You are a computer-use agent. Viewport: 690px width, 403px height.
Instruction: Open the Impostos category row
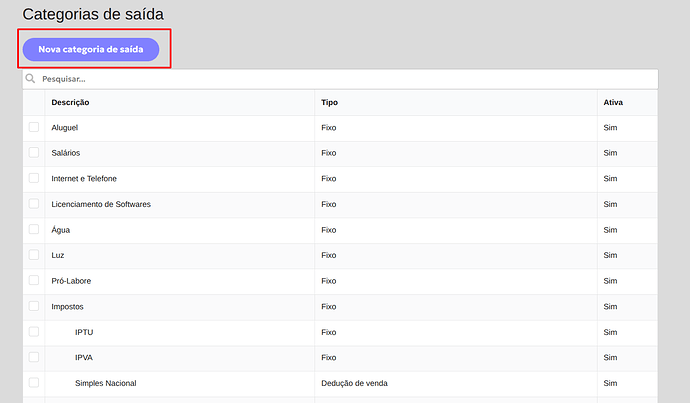[341, 307]
